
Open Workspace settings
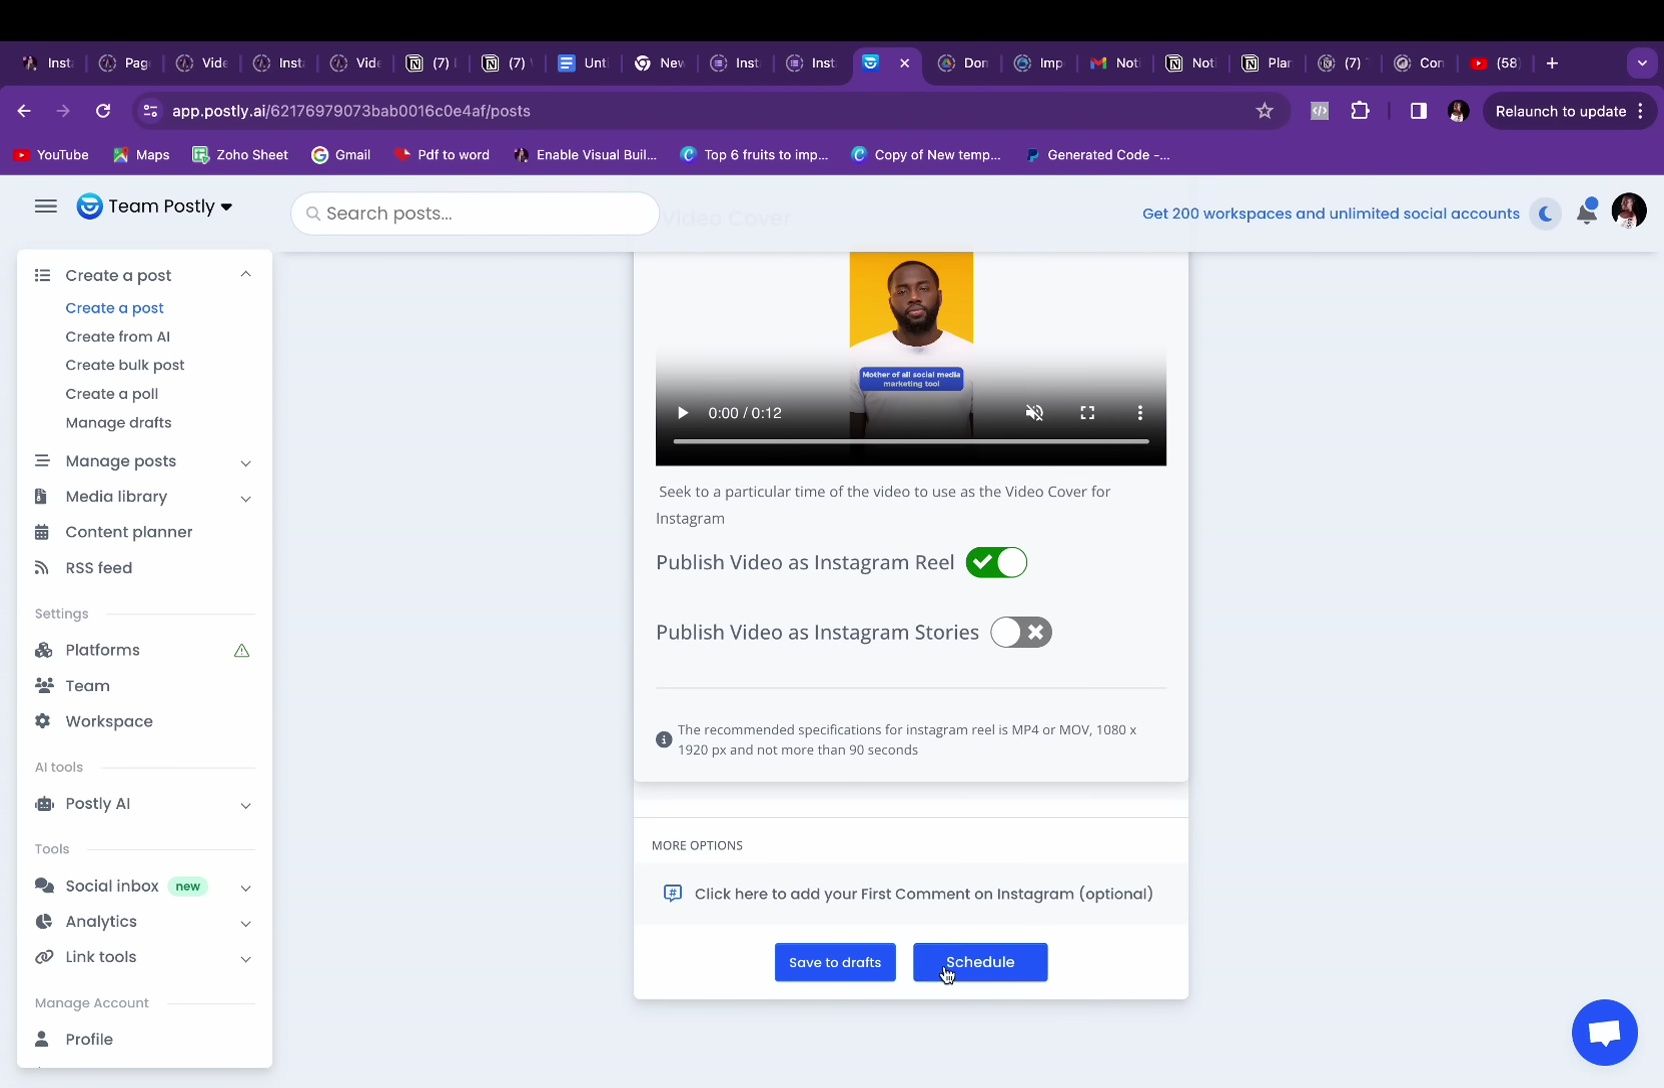[x=109, y=721]
